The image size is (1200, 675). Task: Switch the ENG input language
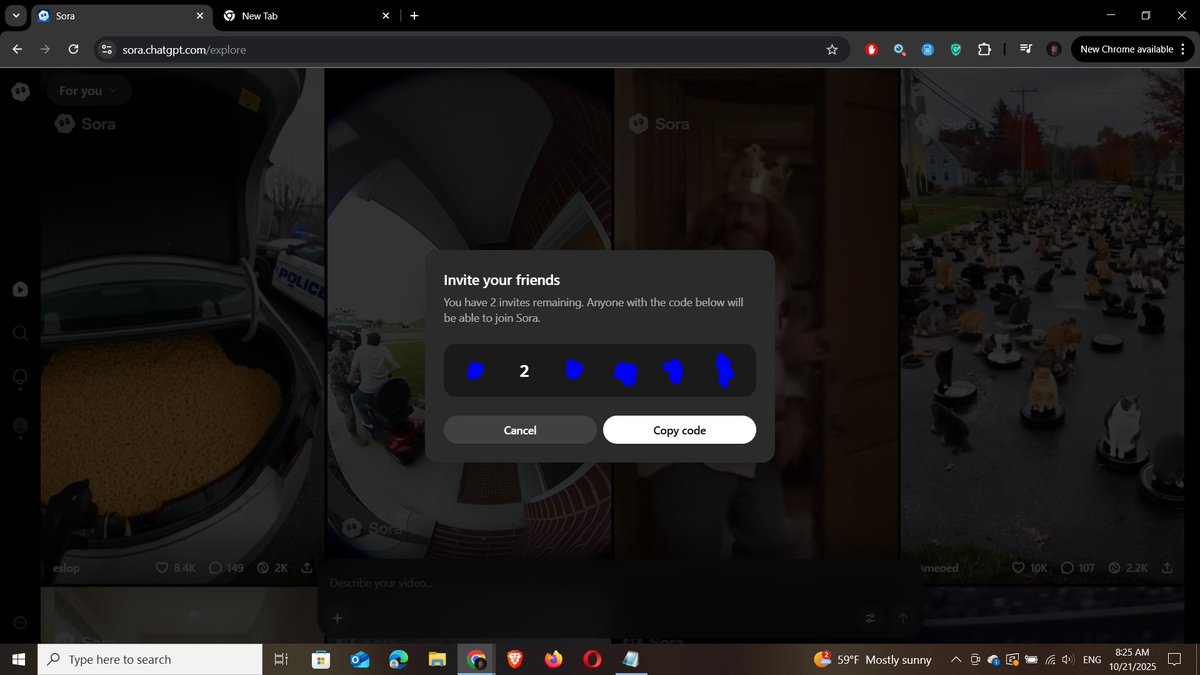1092,659
